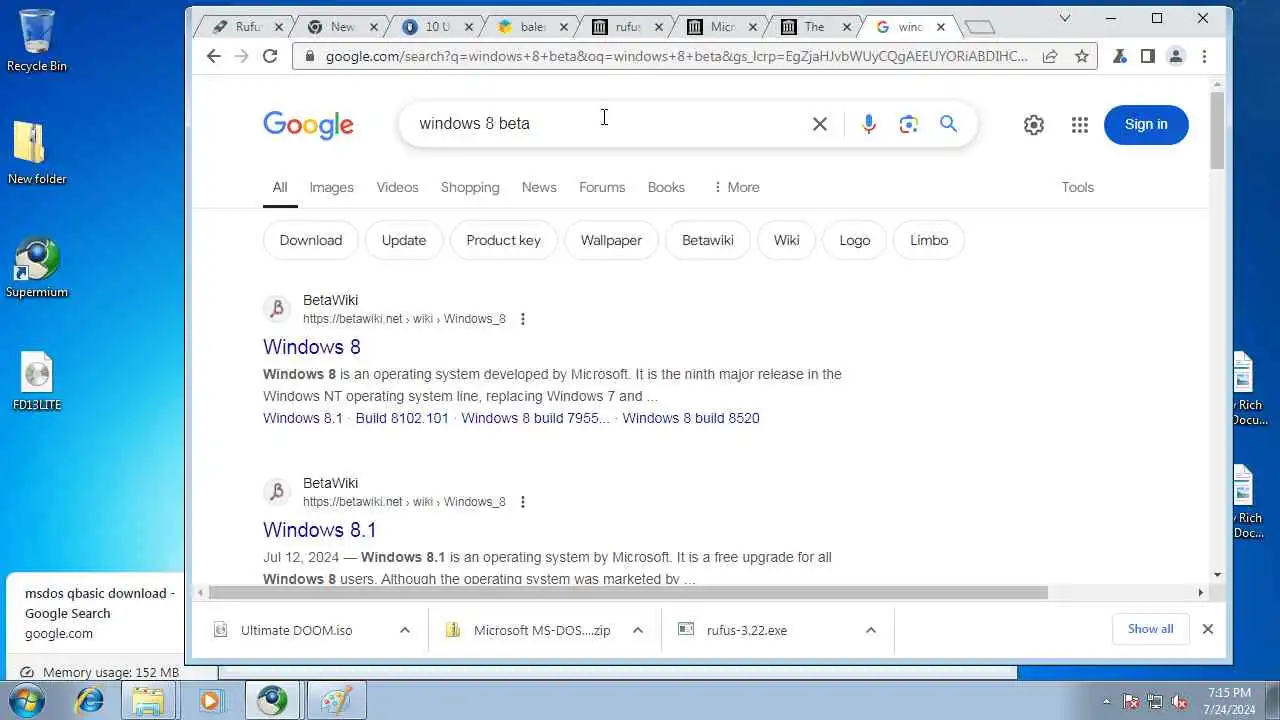The width and height of the screenshot is (1280, 720).
Task: Expand options for Ultimate DOOM.iso download
Action: tap(404, 630)
